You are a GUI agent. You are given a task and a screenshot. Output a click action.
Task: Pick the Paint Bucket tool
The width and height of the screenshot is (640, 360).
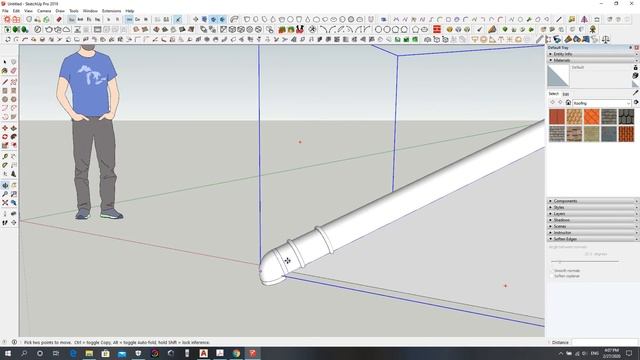tap(5, 71)
